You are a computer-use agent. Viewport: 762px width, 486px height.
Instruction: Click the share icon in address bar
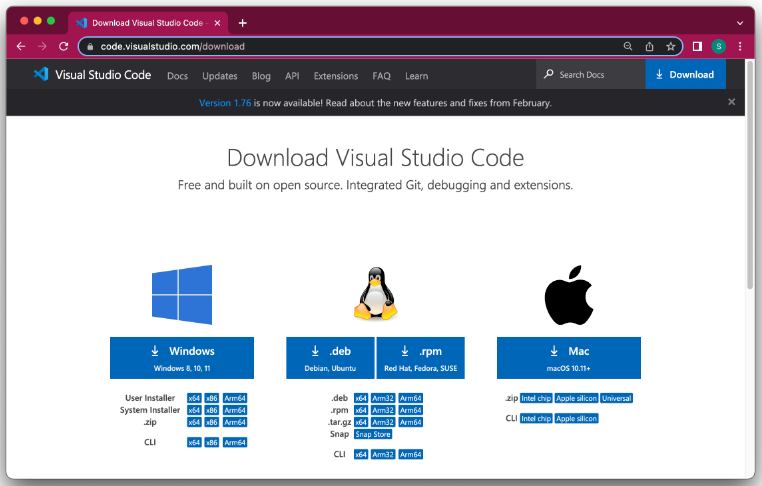649,46
